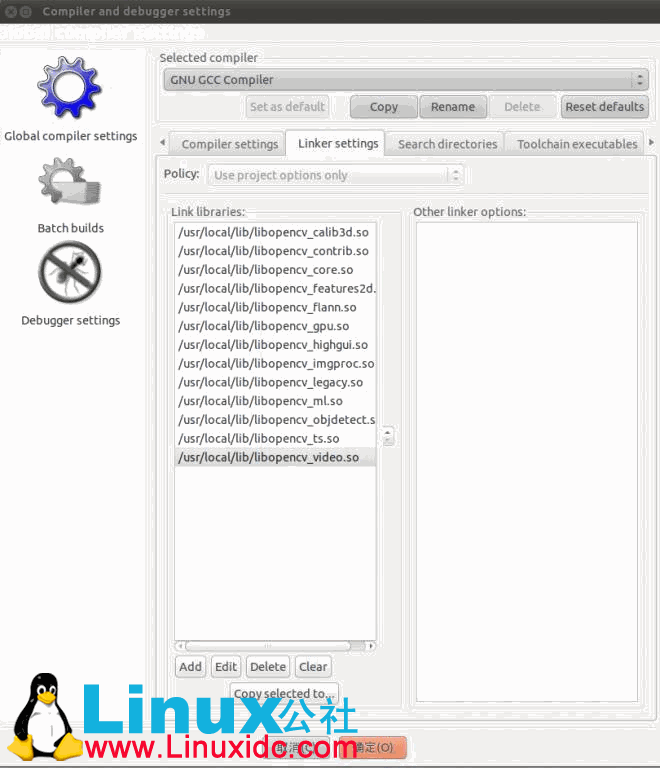
Task: Expand the Selected compiler dropdown
Action: coord(405,80)
